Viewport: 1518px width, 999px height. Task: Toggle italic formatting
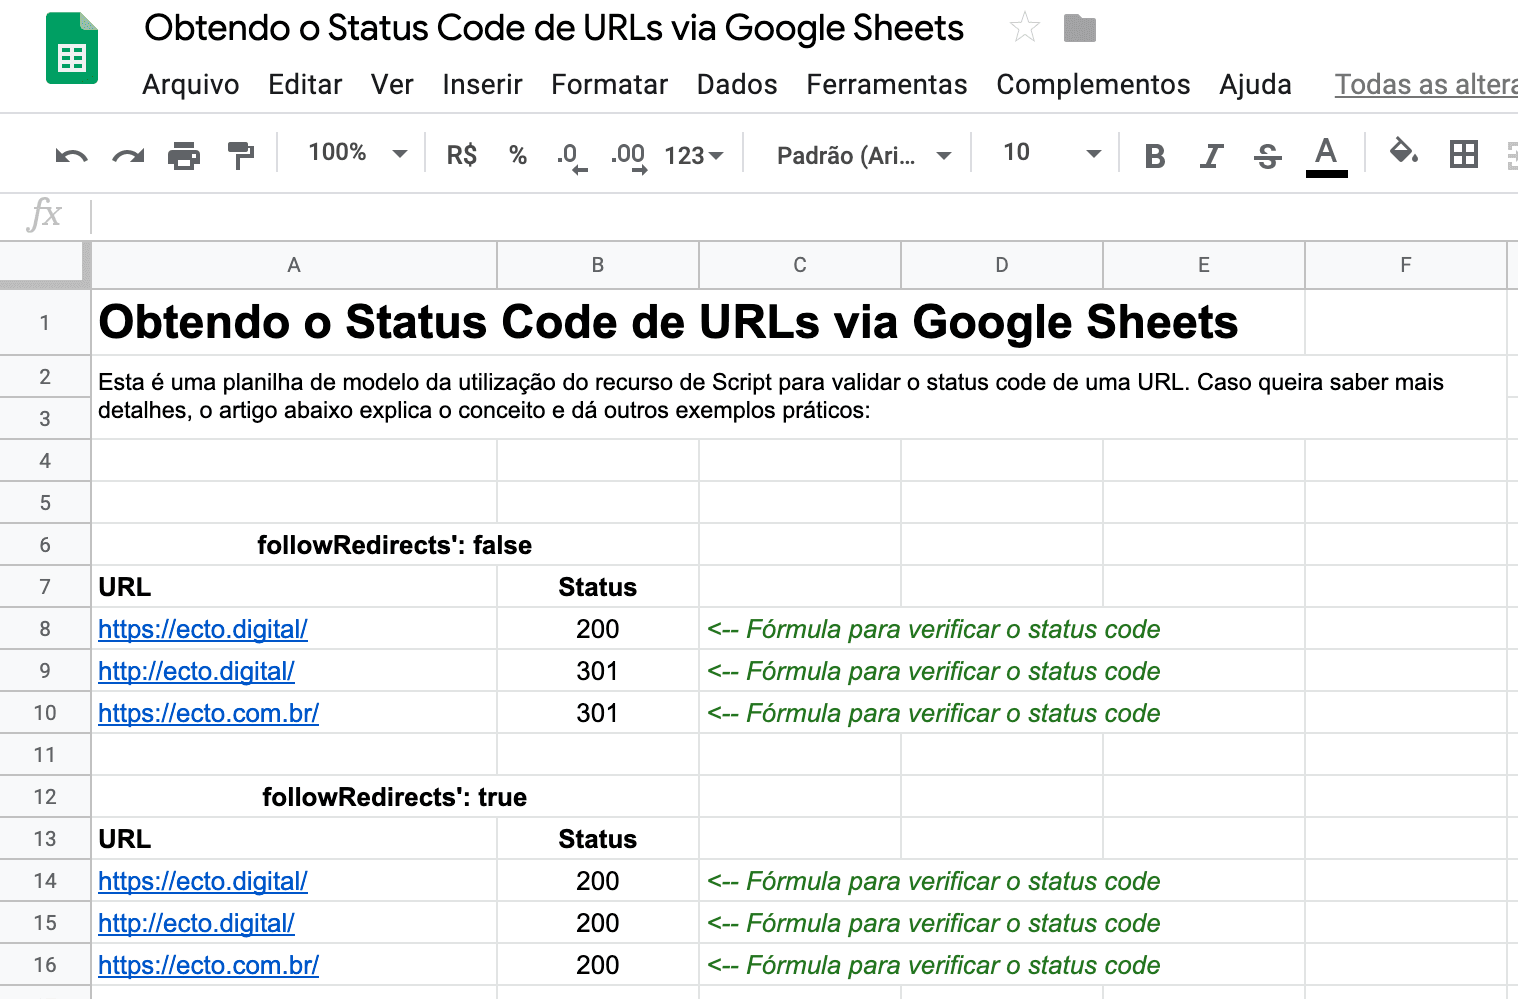(x=1211, y=156)
